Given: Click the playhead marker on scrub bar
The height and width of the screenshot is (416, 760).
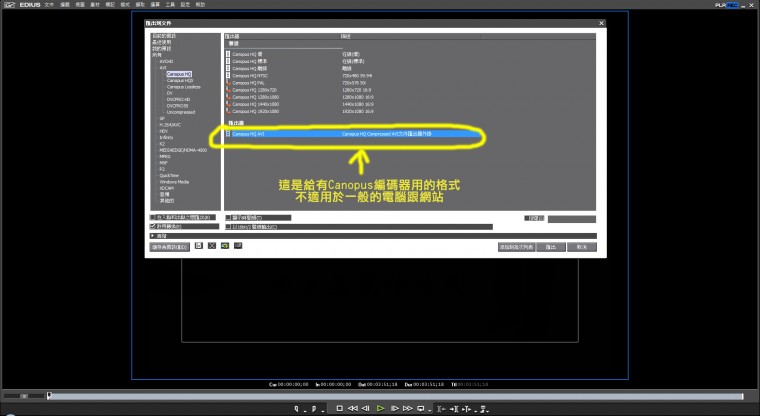Looking at the screenshot, I should tap(49, 396).
